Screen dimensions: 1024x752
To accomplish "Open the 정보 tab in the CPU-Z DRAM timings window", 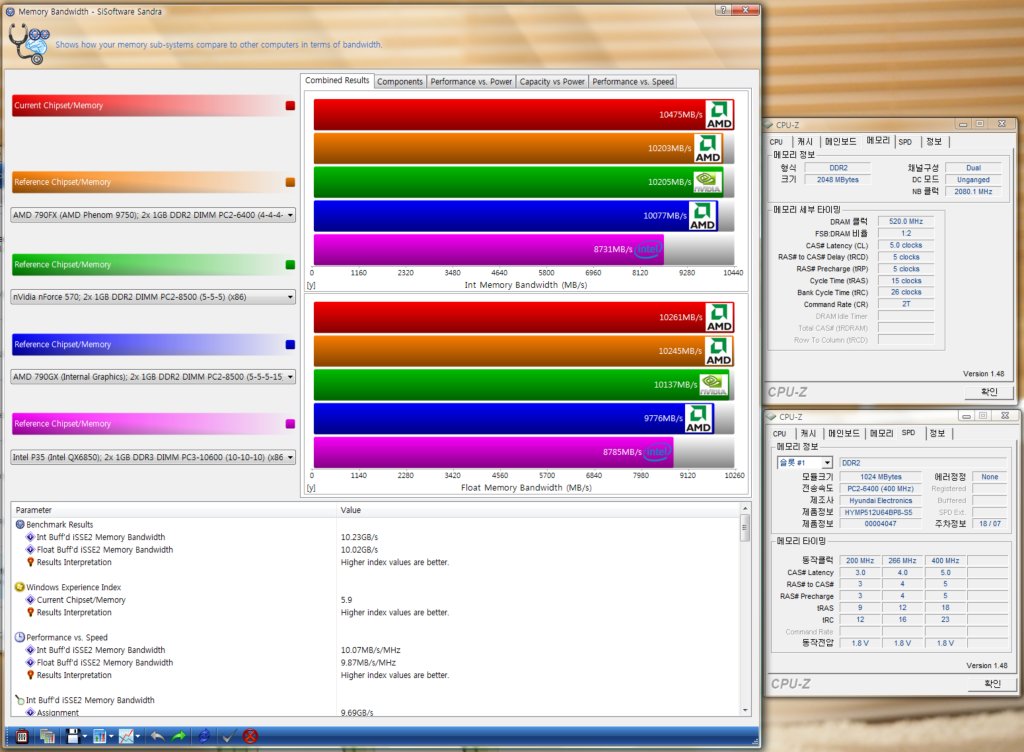I will (935, 142).
